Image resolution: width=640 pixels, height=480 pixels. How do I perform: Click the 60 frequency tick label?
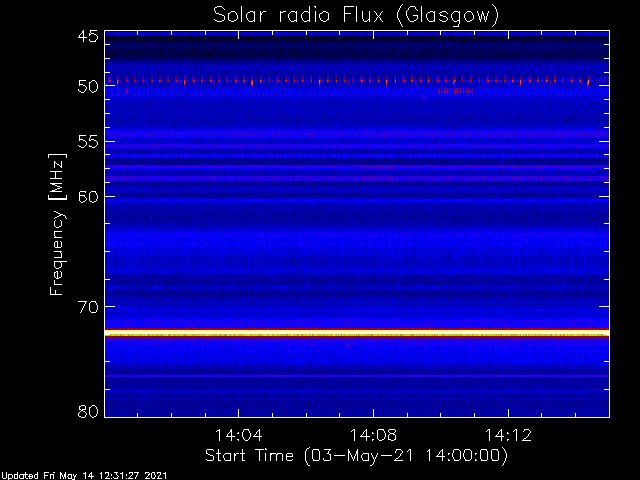[88, 197]
